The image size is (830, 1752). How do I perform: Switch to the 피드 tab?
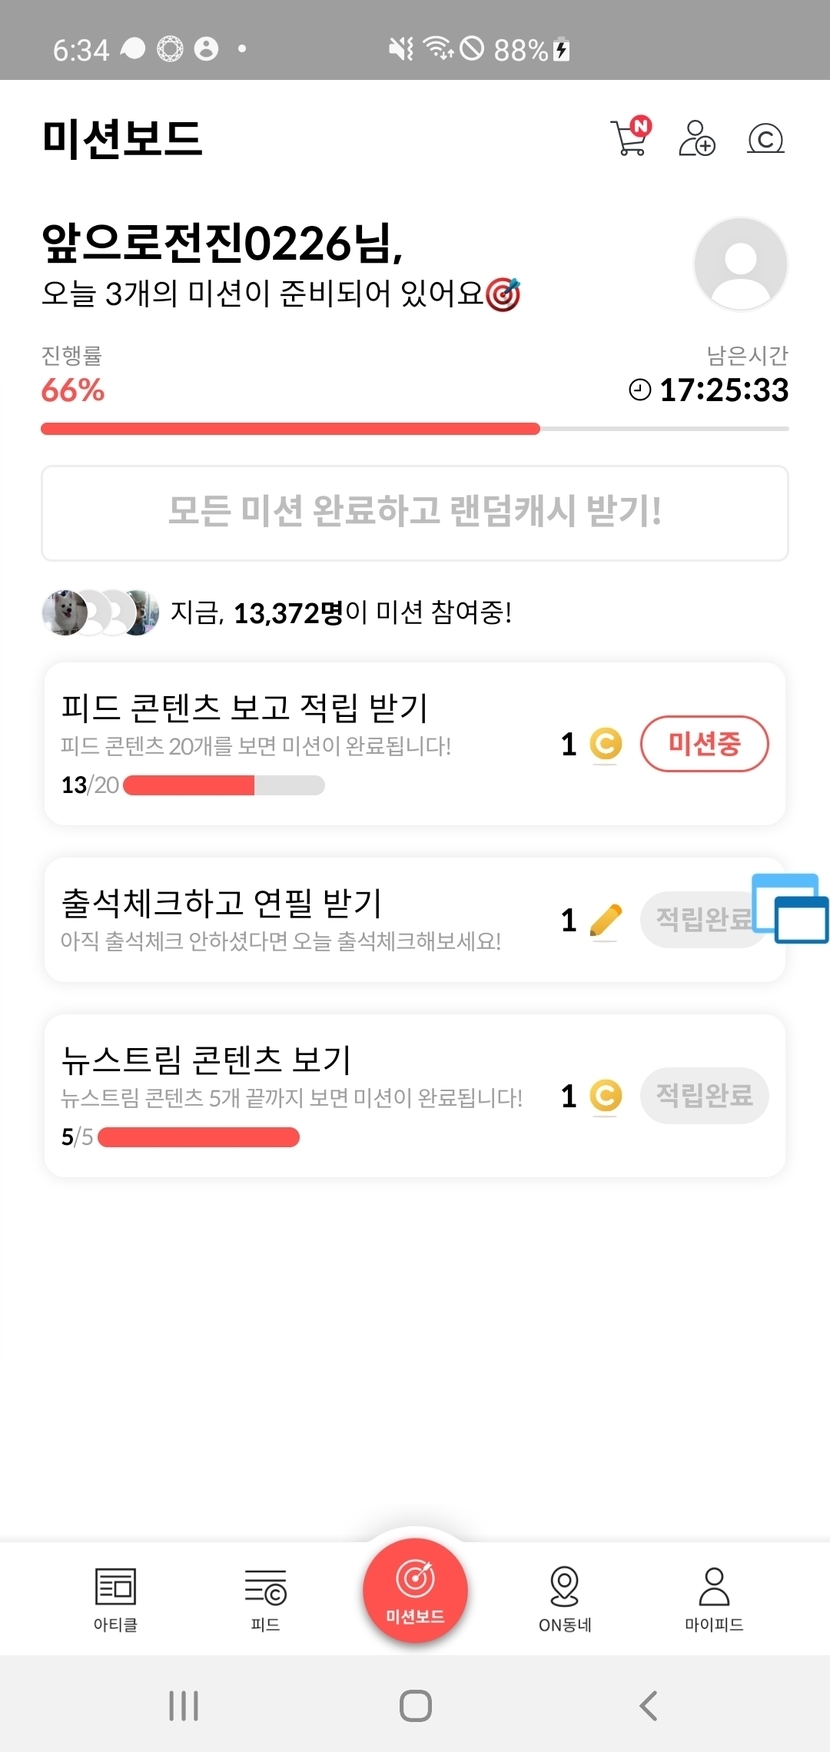265,1598
